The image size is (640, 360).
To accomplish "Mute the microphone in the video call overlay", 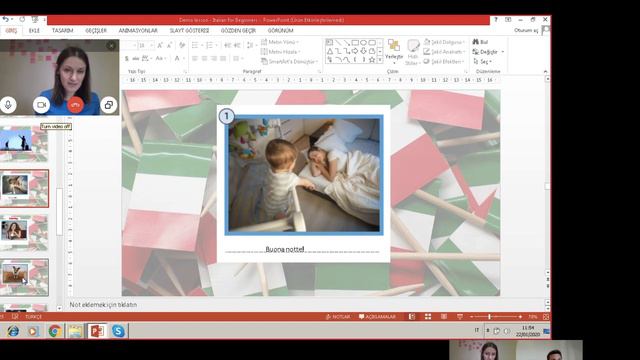I will [x=8, y=105].
